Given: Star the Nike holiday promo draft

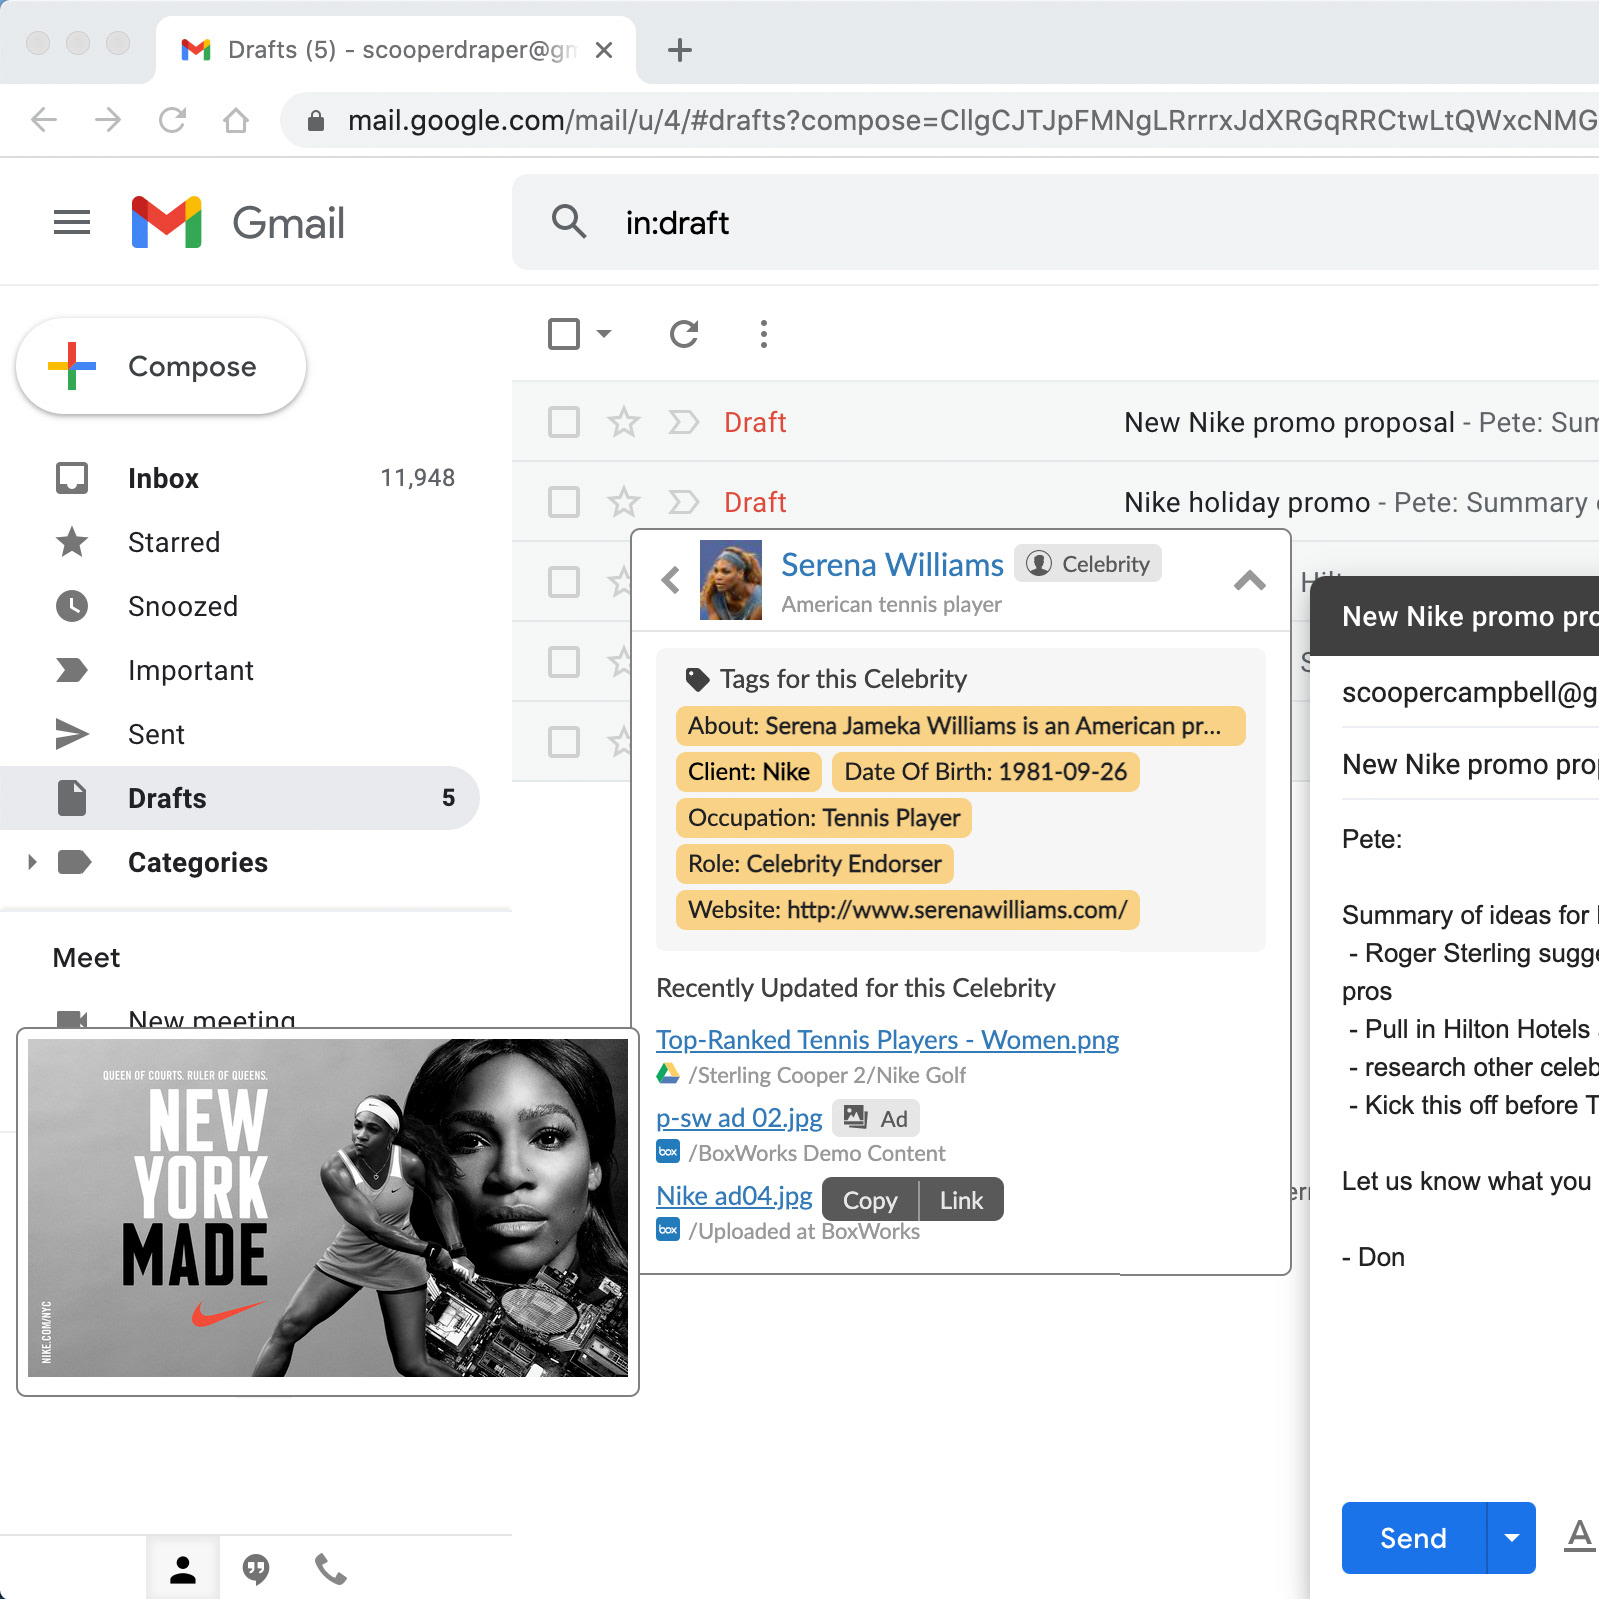Looking at the screenshot, I should pos(624,502).
